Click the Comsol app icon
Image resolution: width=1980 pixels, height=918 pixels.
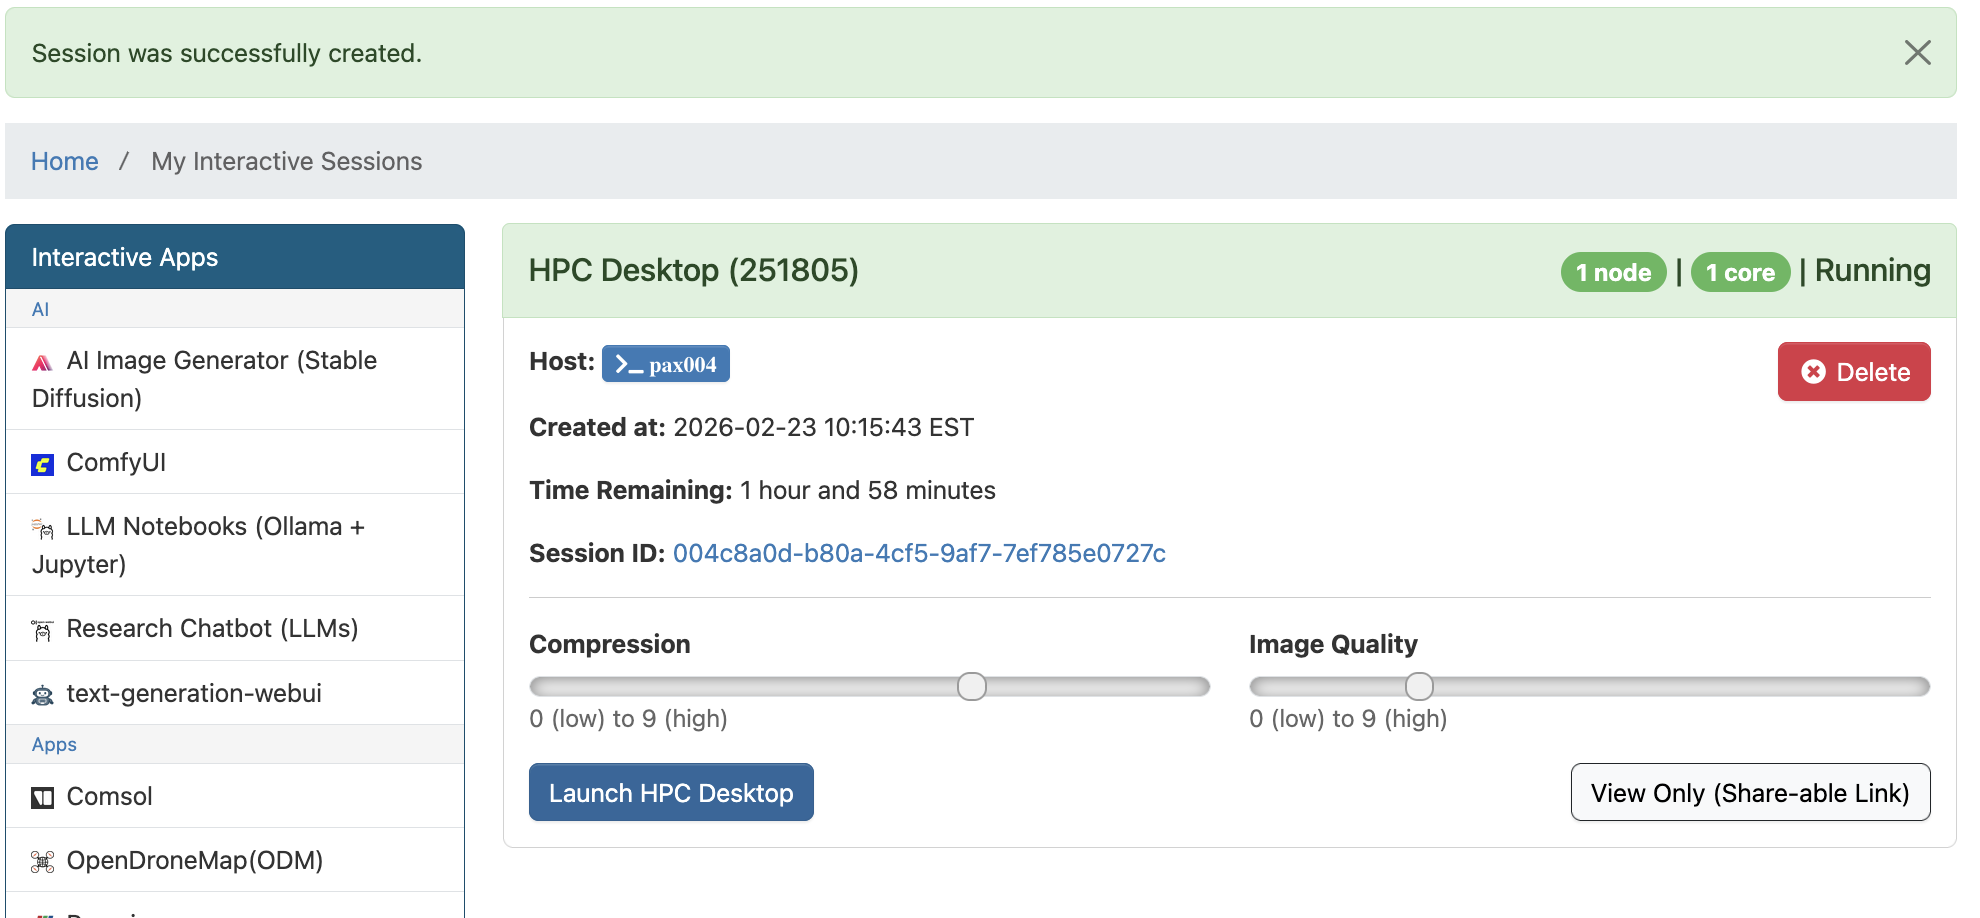pos(42,798)
